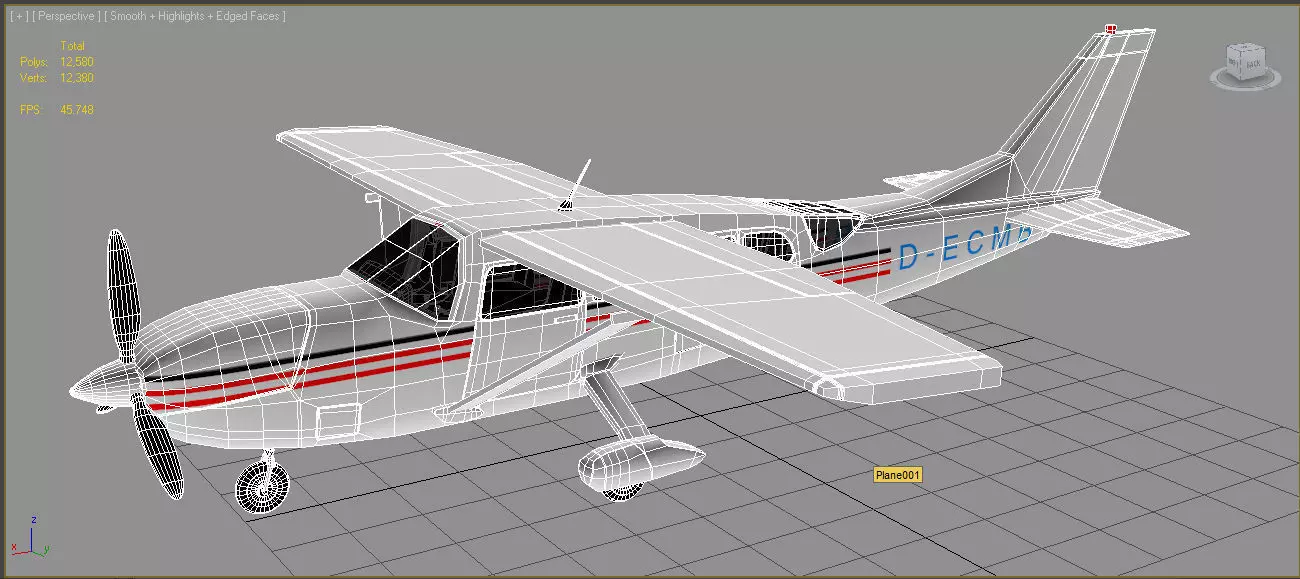1300x579 pixels.
Task: Click the Verts 12,380 statistic
Action: point(57,78)
